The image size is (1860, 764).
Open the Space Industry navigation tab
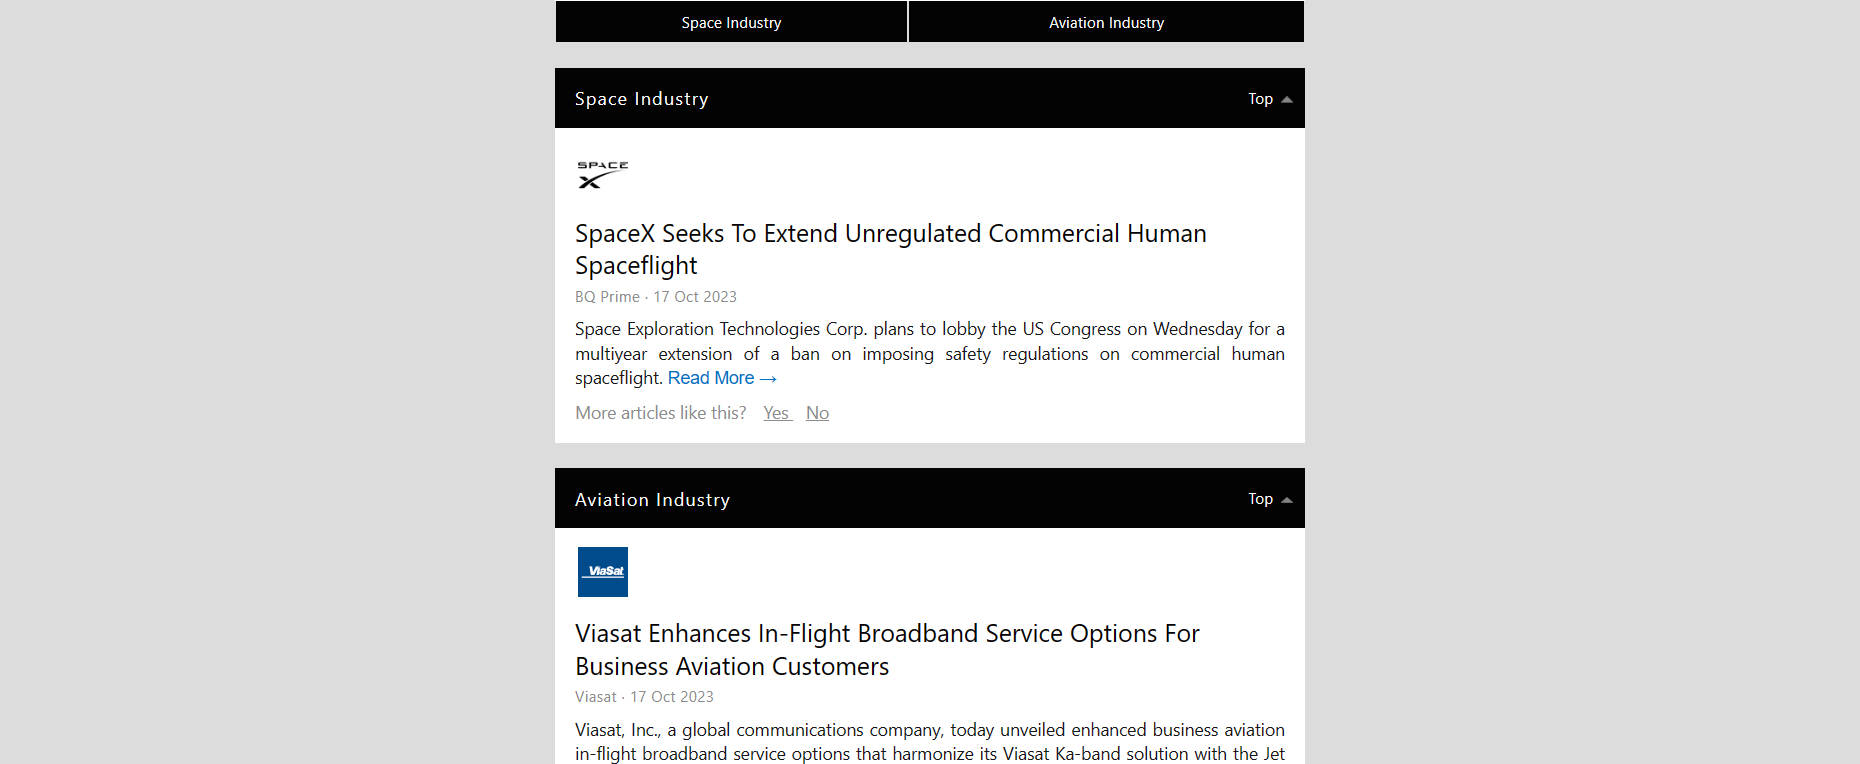click(x=731, y=22)
